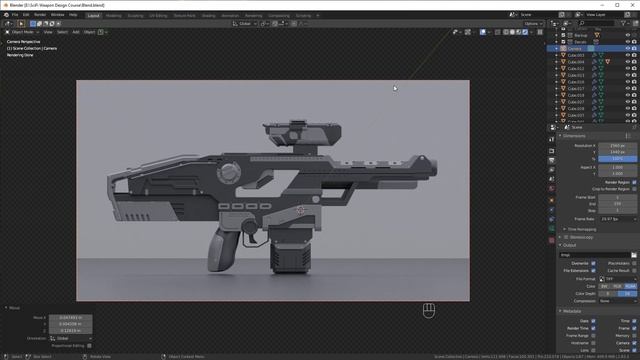This screenshot has width=640, height=360.
Task: Click the Blender logo icon
Action: point(6,15)
